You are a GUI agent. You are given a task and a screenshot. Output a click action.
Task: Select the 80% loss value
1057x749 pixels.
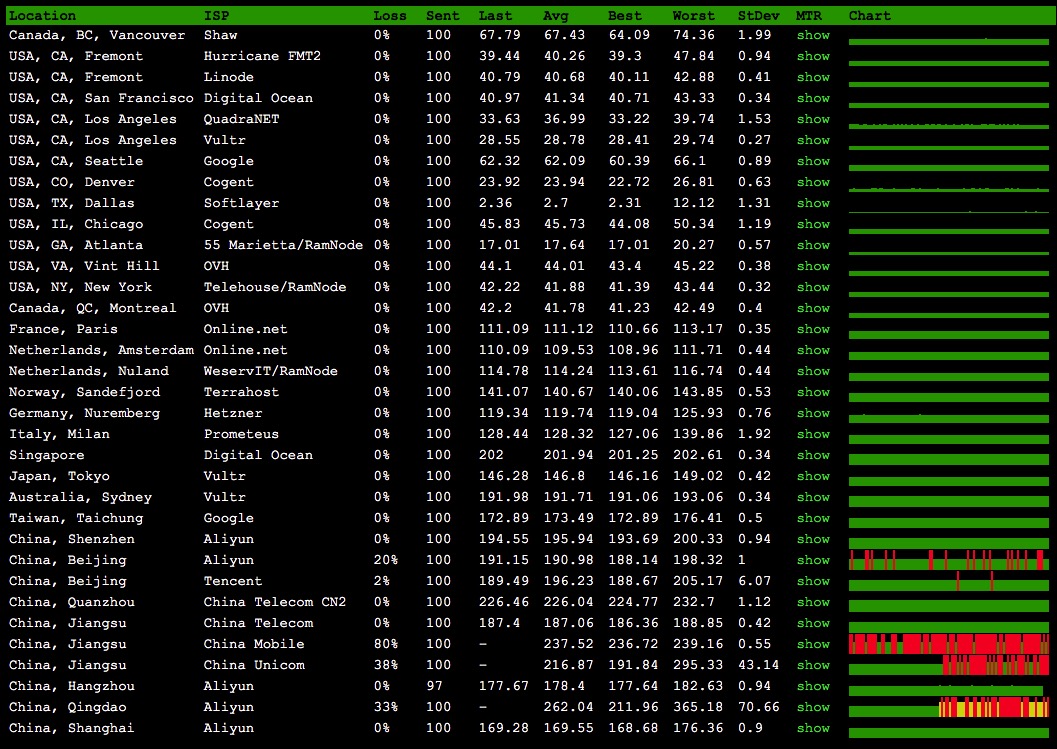click(386, 644)
